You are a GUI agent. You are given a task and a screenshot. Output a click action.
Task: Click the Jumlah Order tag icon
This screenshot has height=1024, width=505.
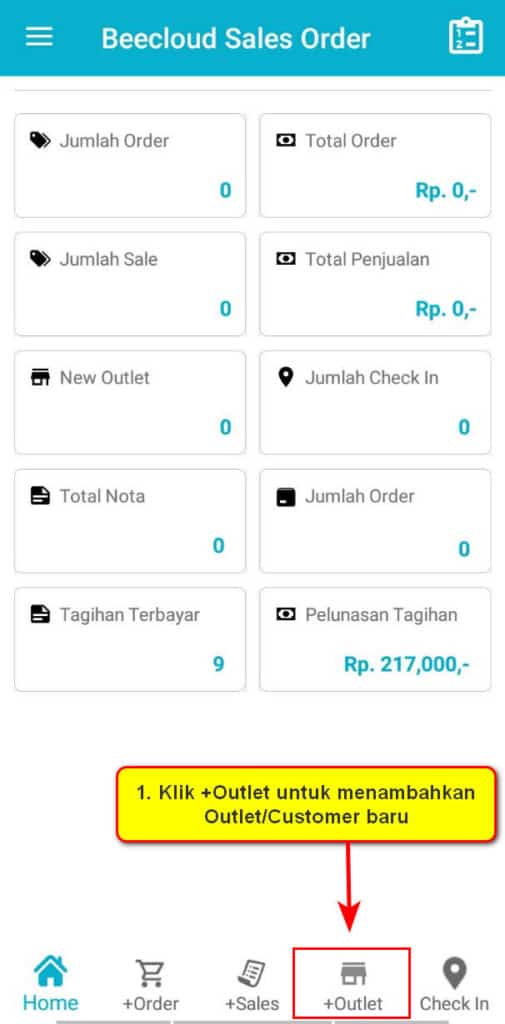click(40, 140)
